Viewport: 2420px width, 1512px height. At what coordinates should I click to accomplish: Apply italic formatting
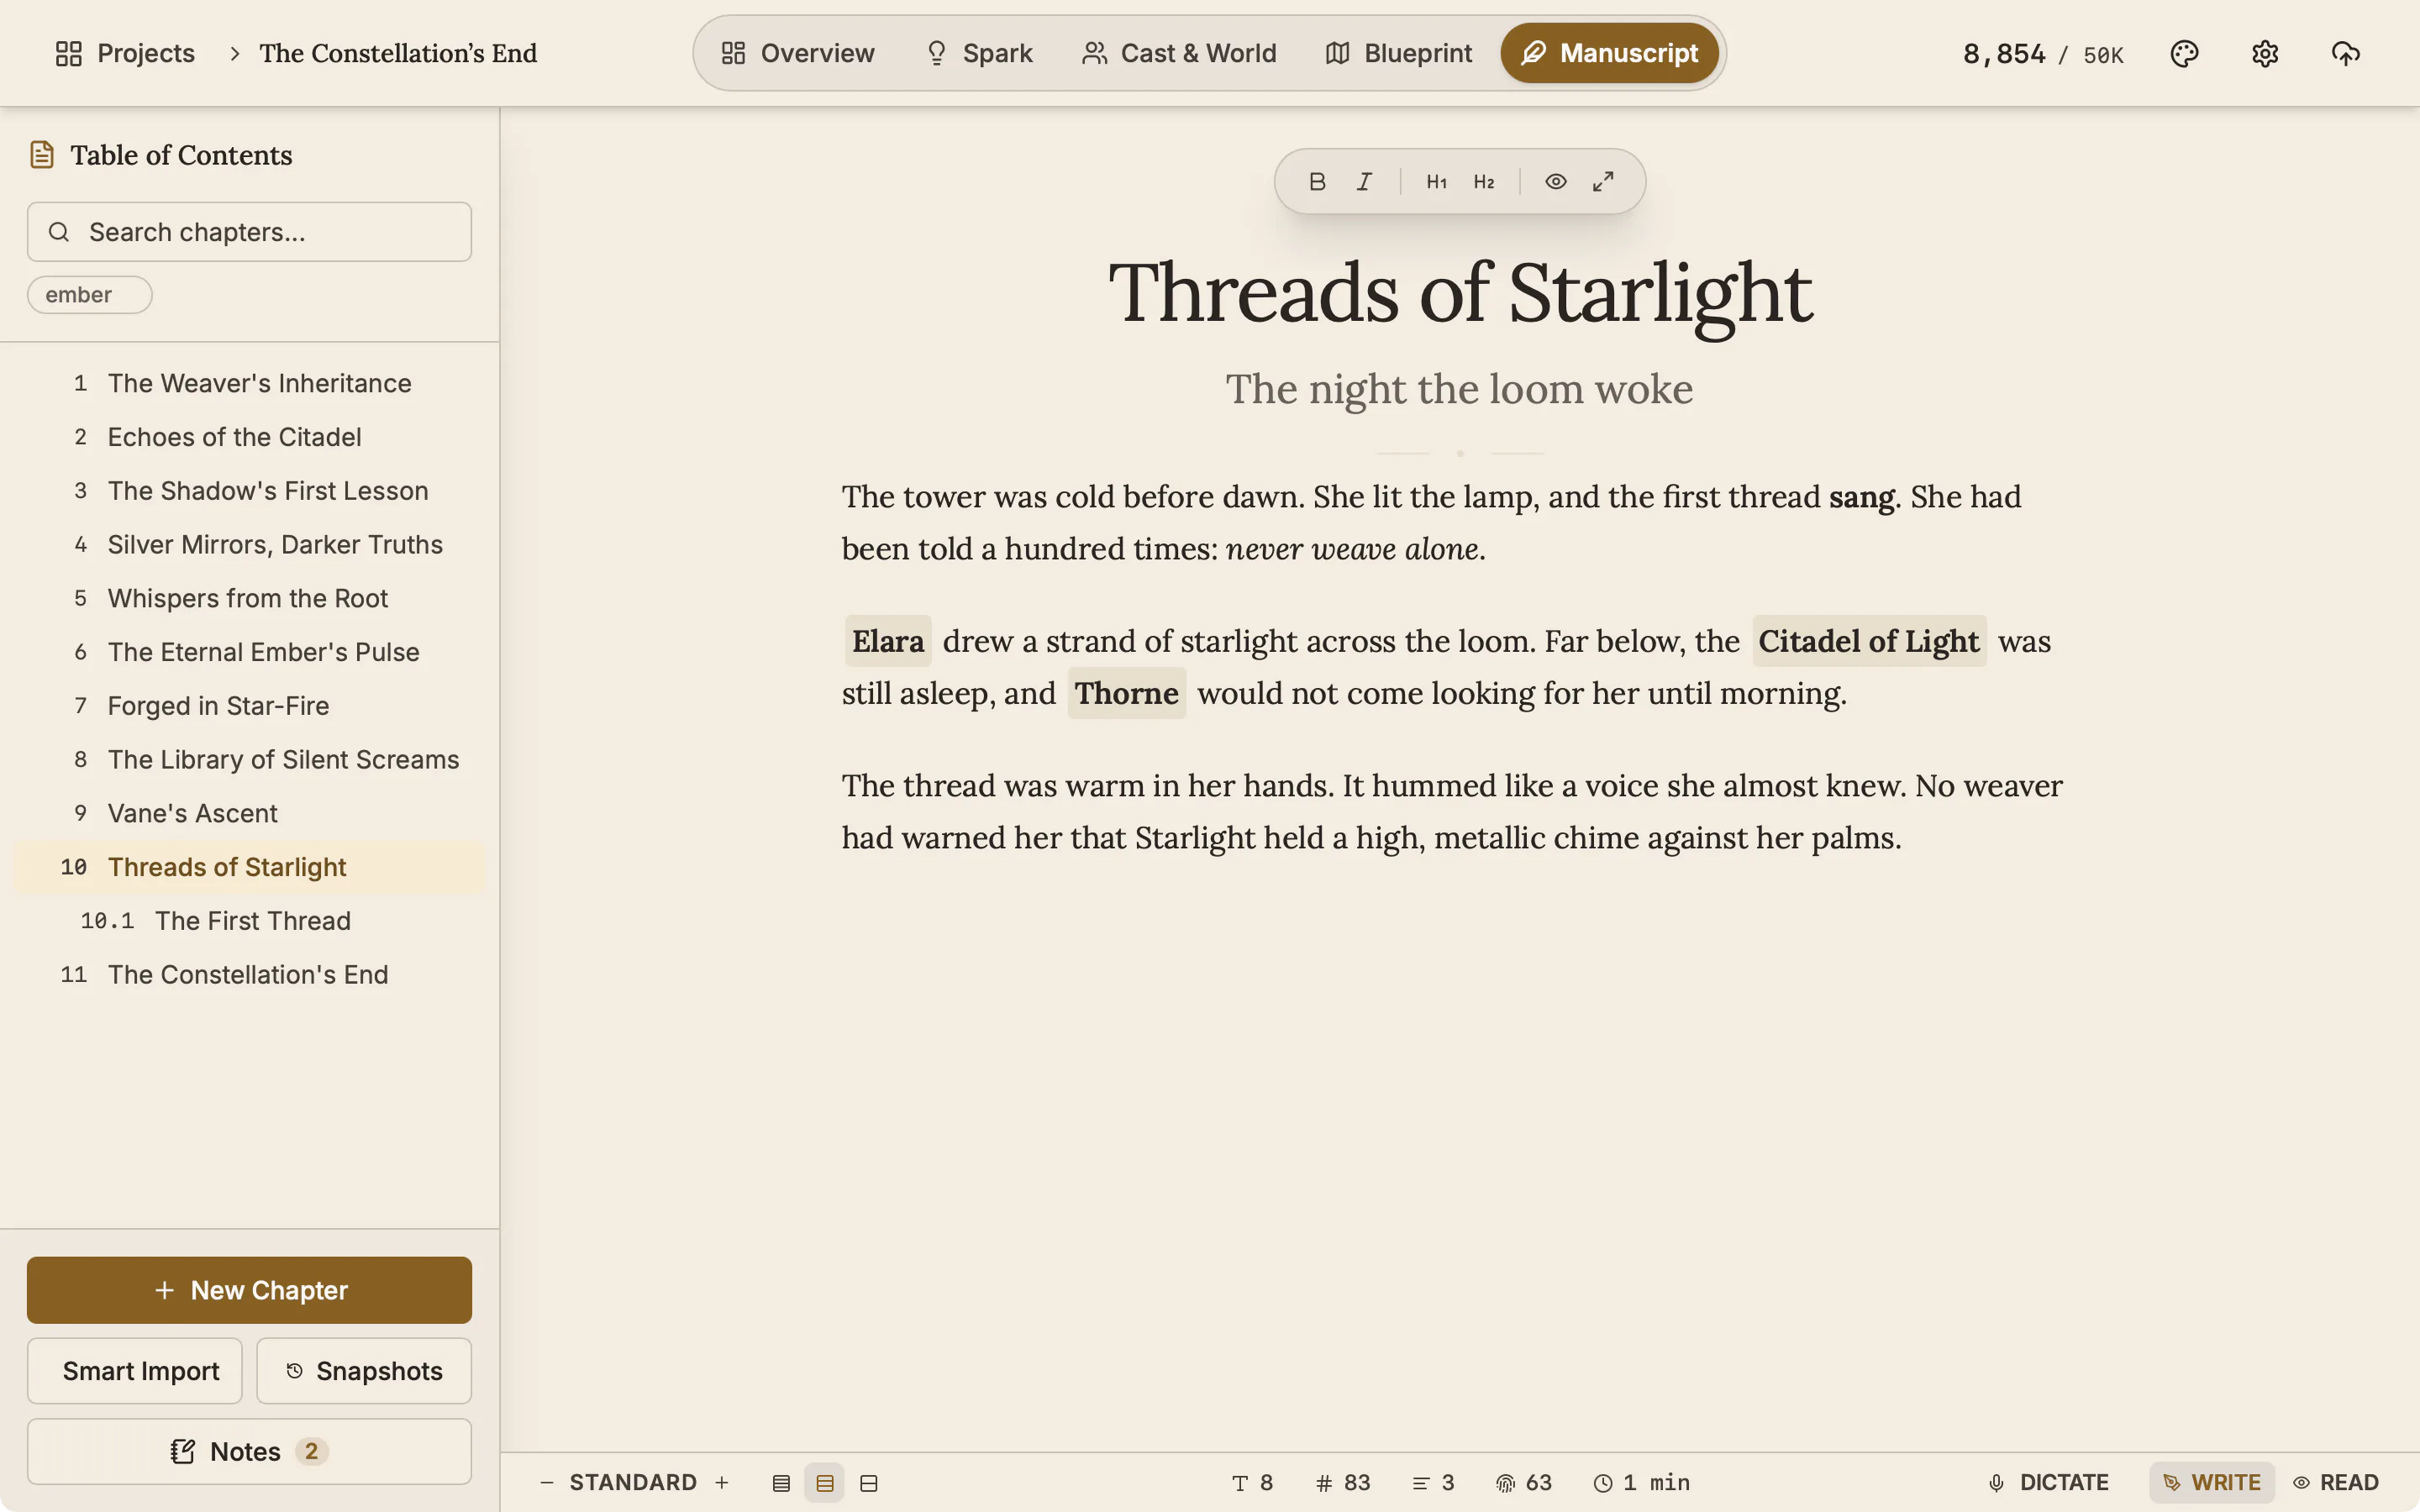(x=1364, y=181)
